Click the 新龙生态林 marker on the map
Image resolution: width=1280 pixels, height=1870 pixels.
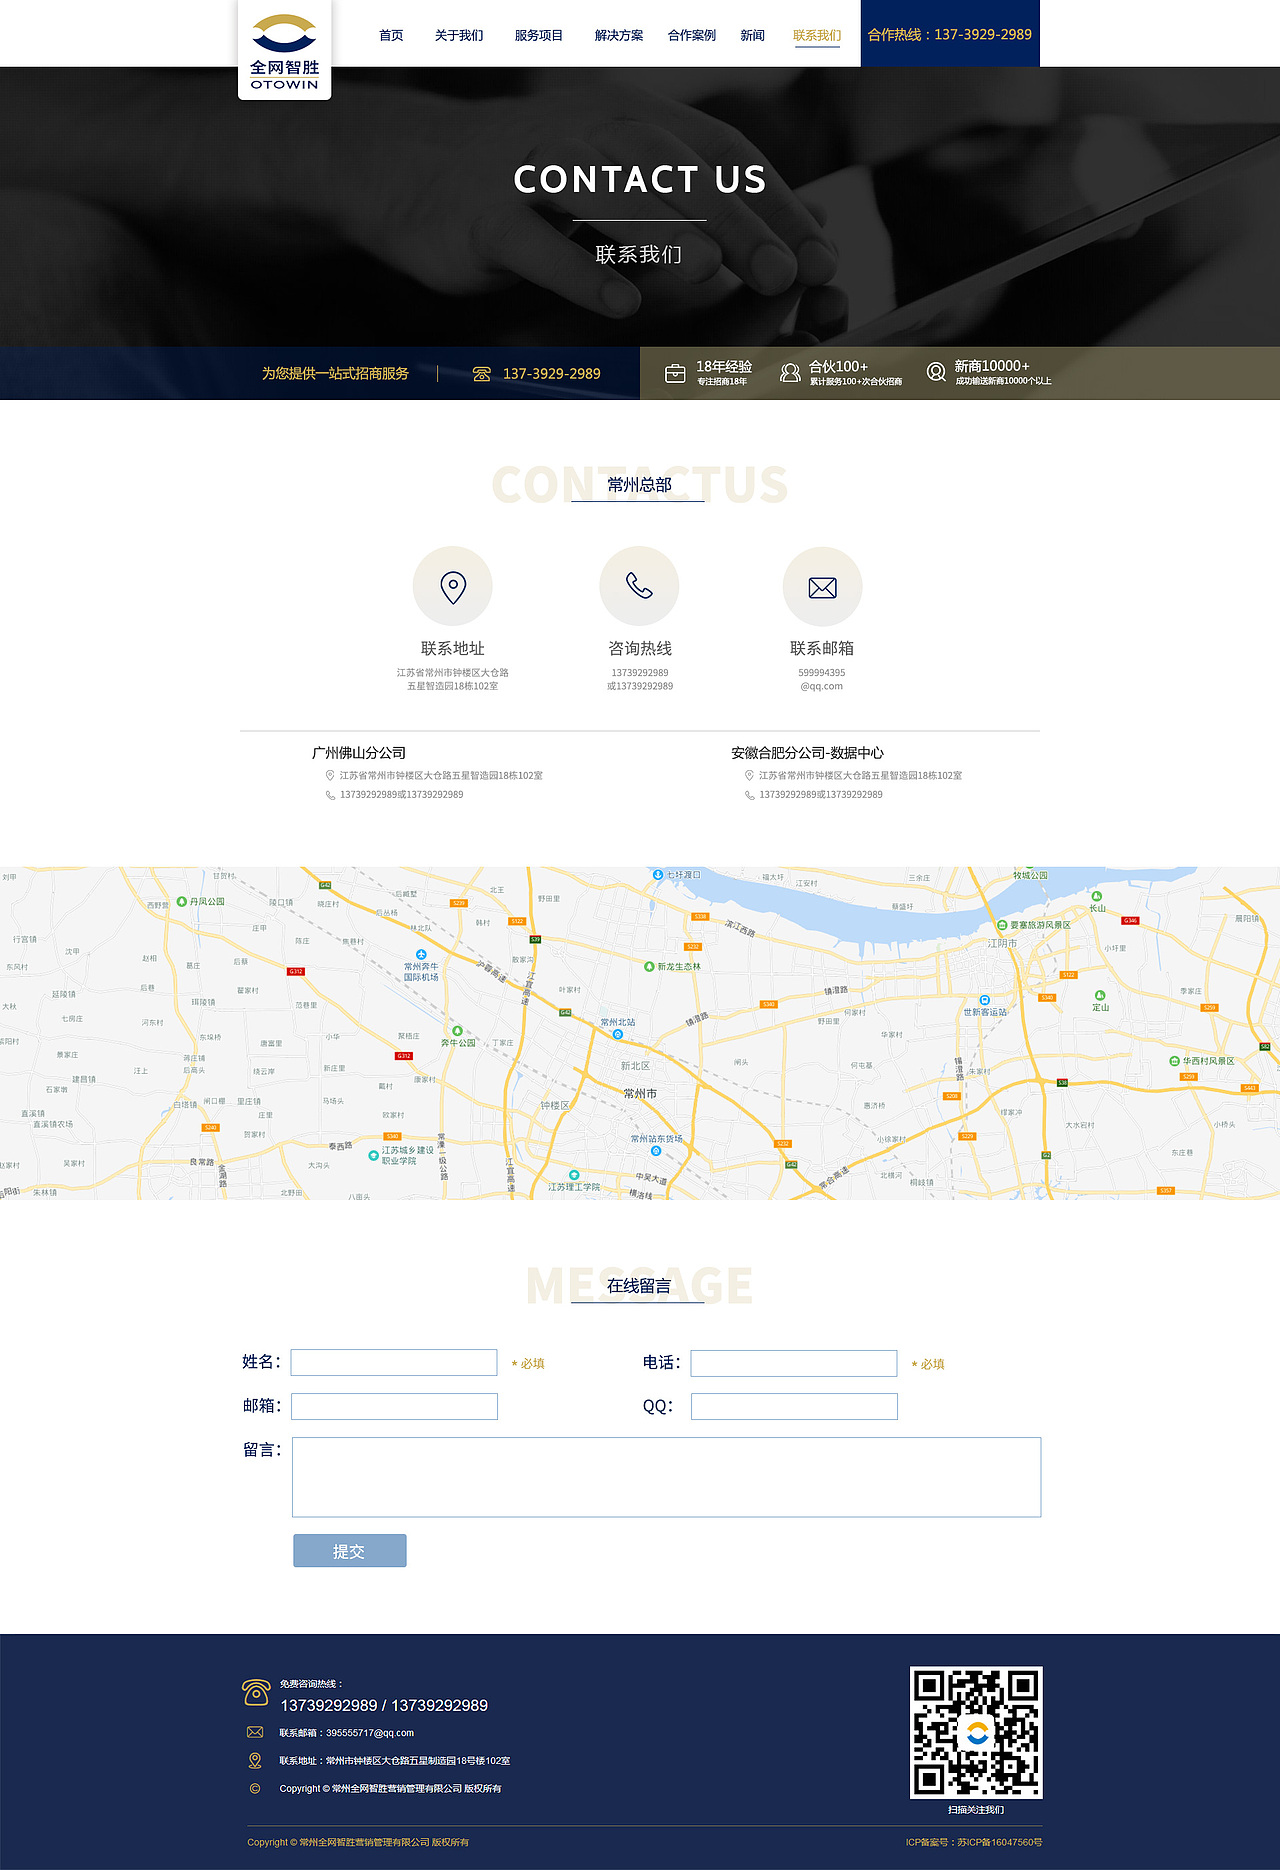coord(649,967)
